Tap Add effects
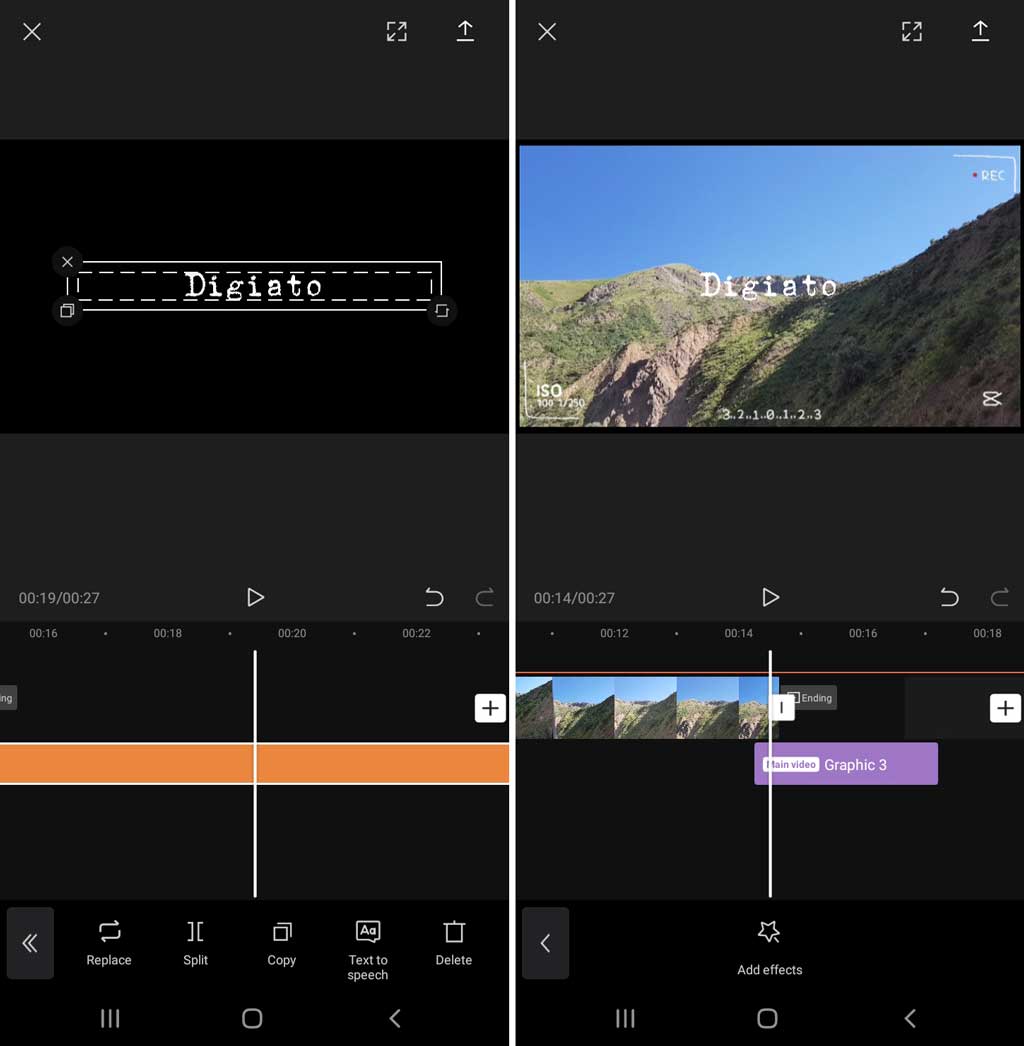 coord(769,949)
